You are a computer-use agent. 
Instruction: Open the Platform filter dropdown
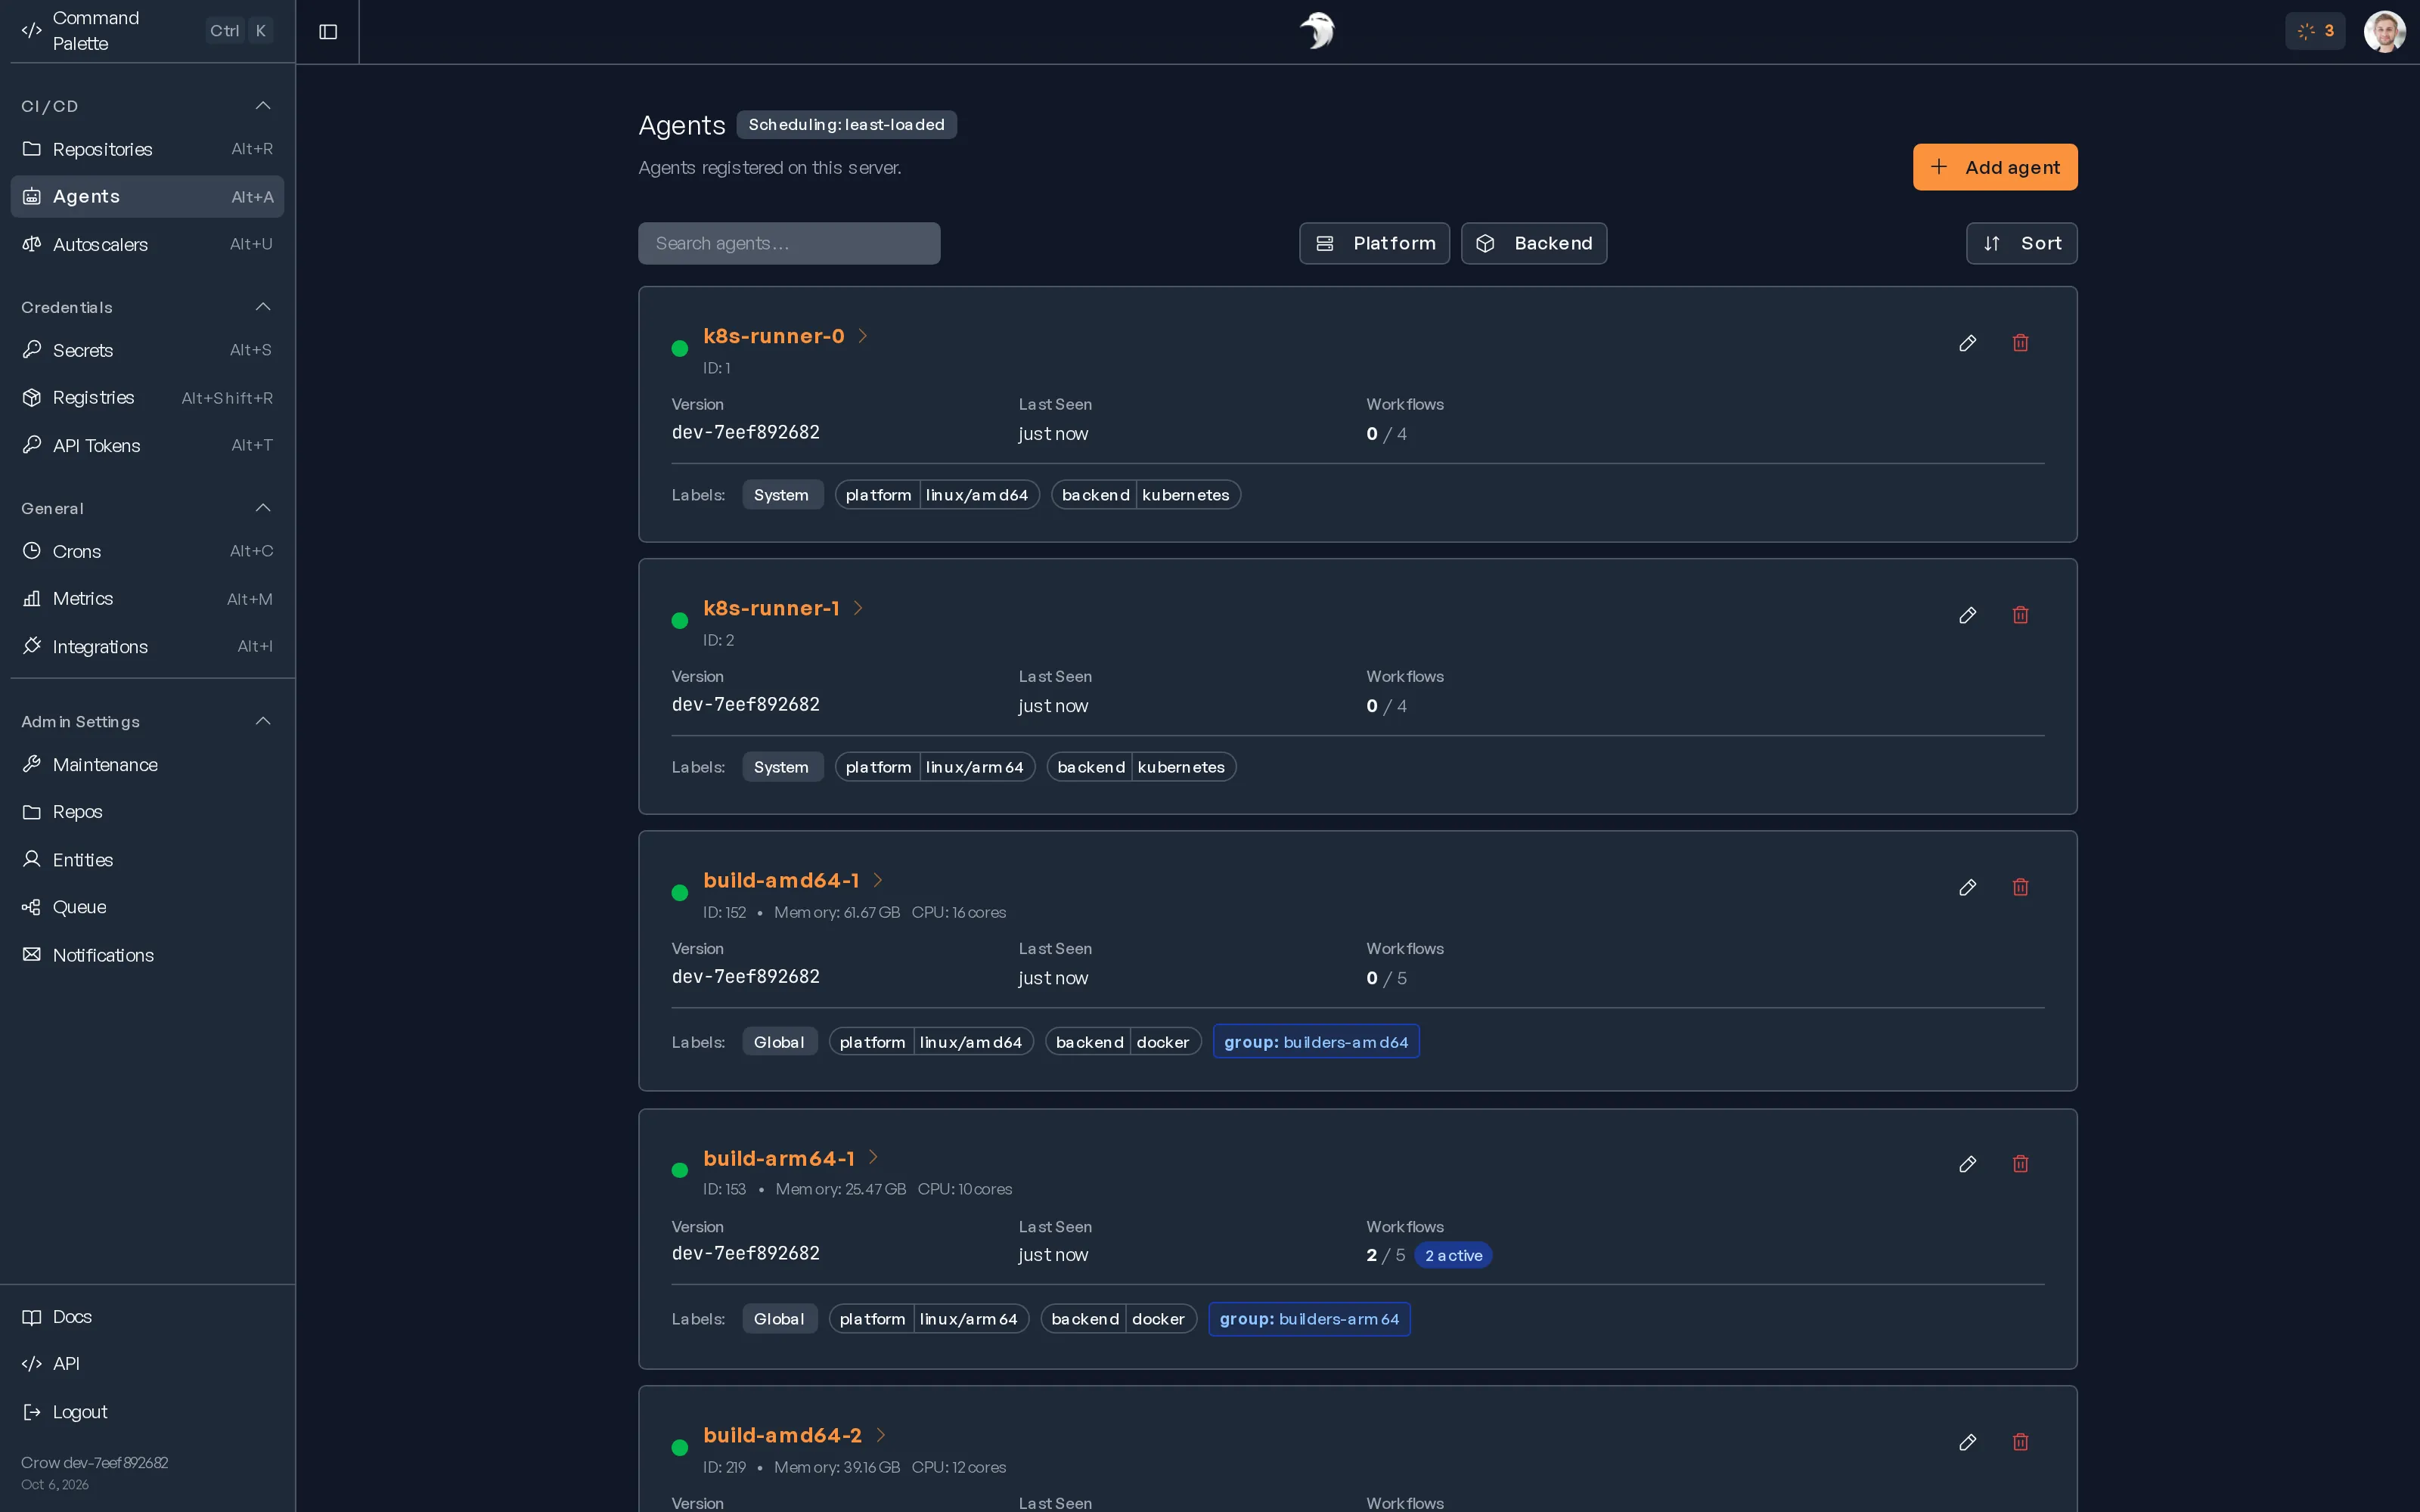[x=1374, y=243]
